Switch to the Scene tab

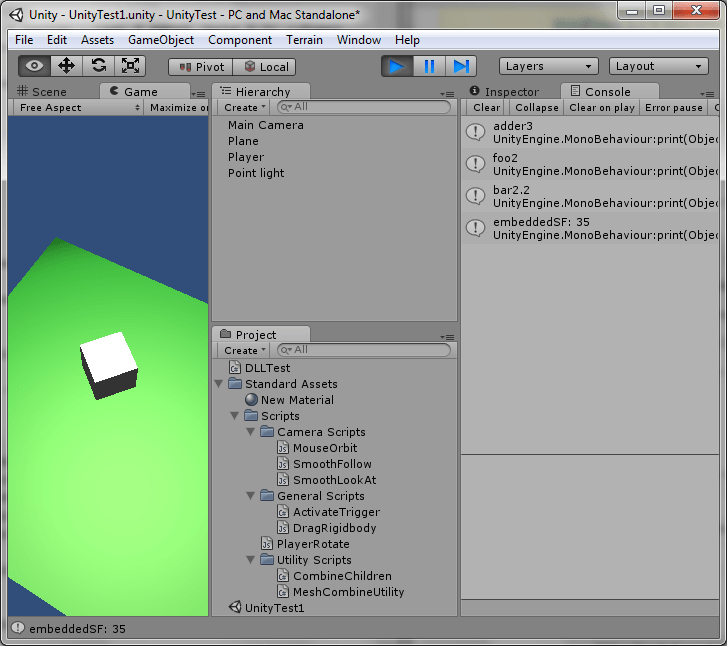[42, 91]
